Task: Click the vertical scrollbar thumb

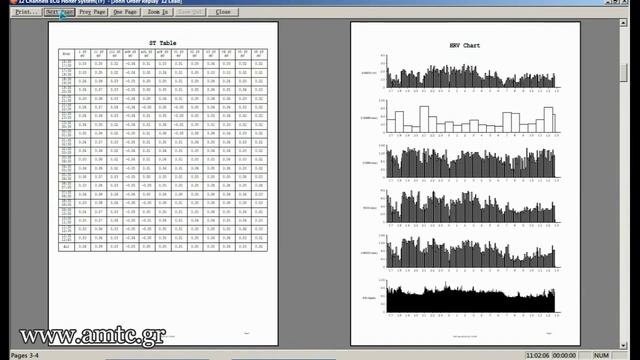Action: [x=623, y=73]
